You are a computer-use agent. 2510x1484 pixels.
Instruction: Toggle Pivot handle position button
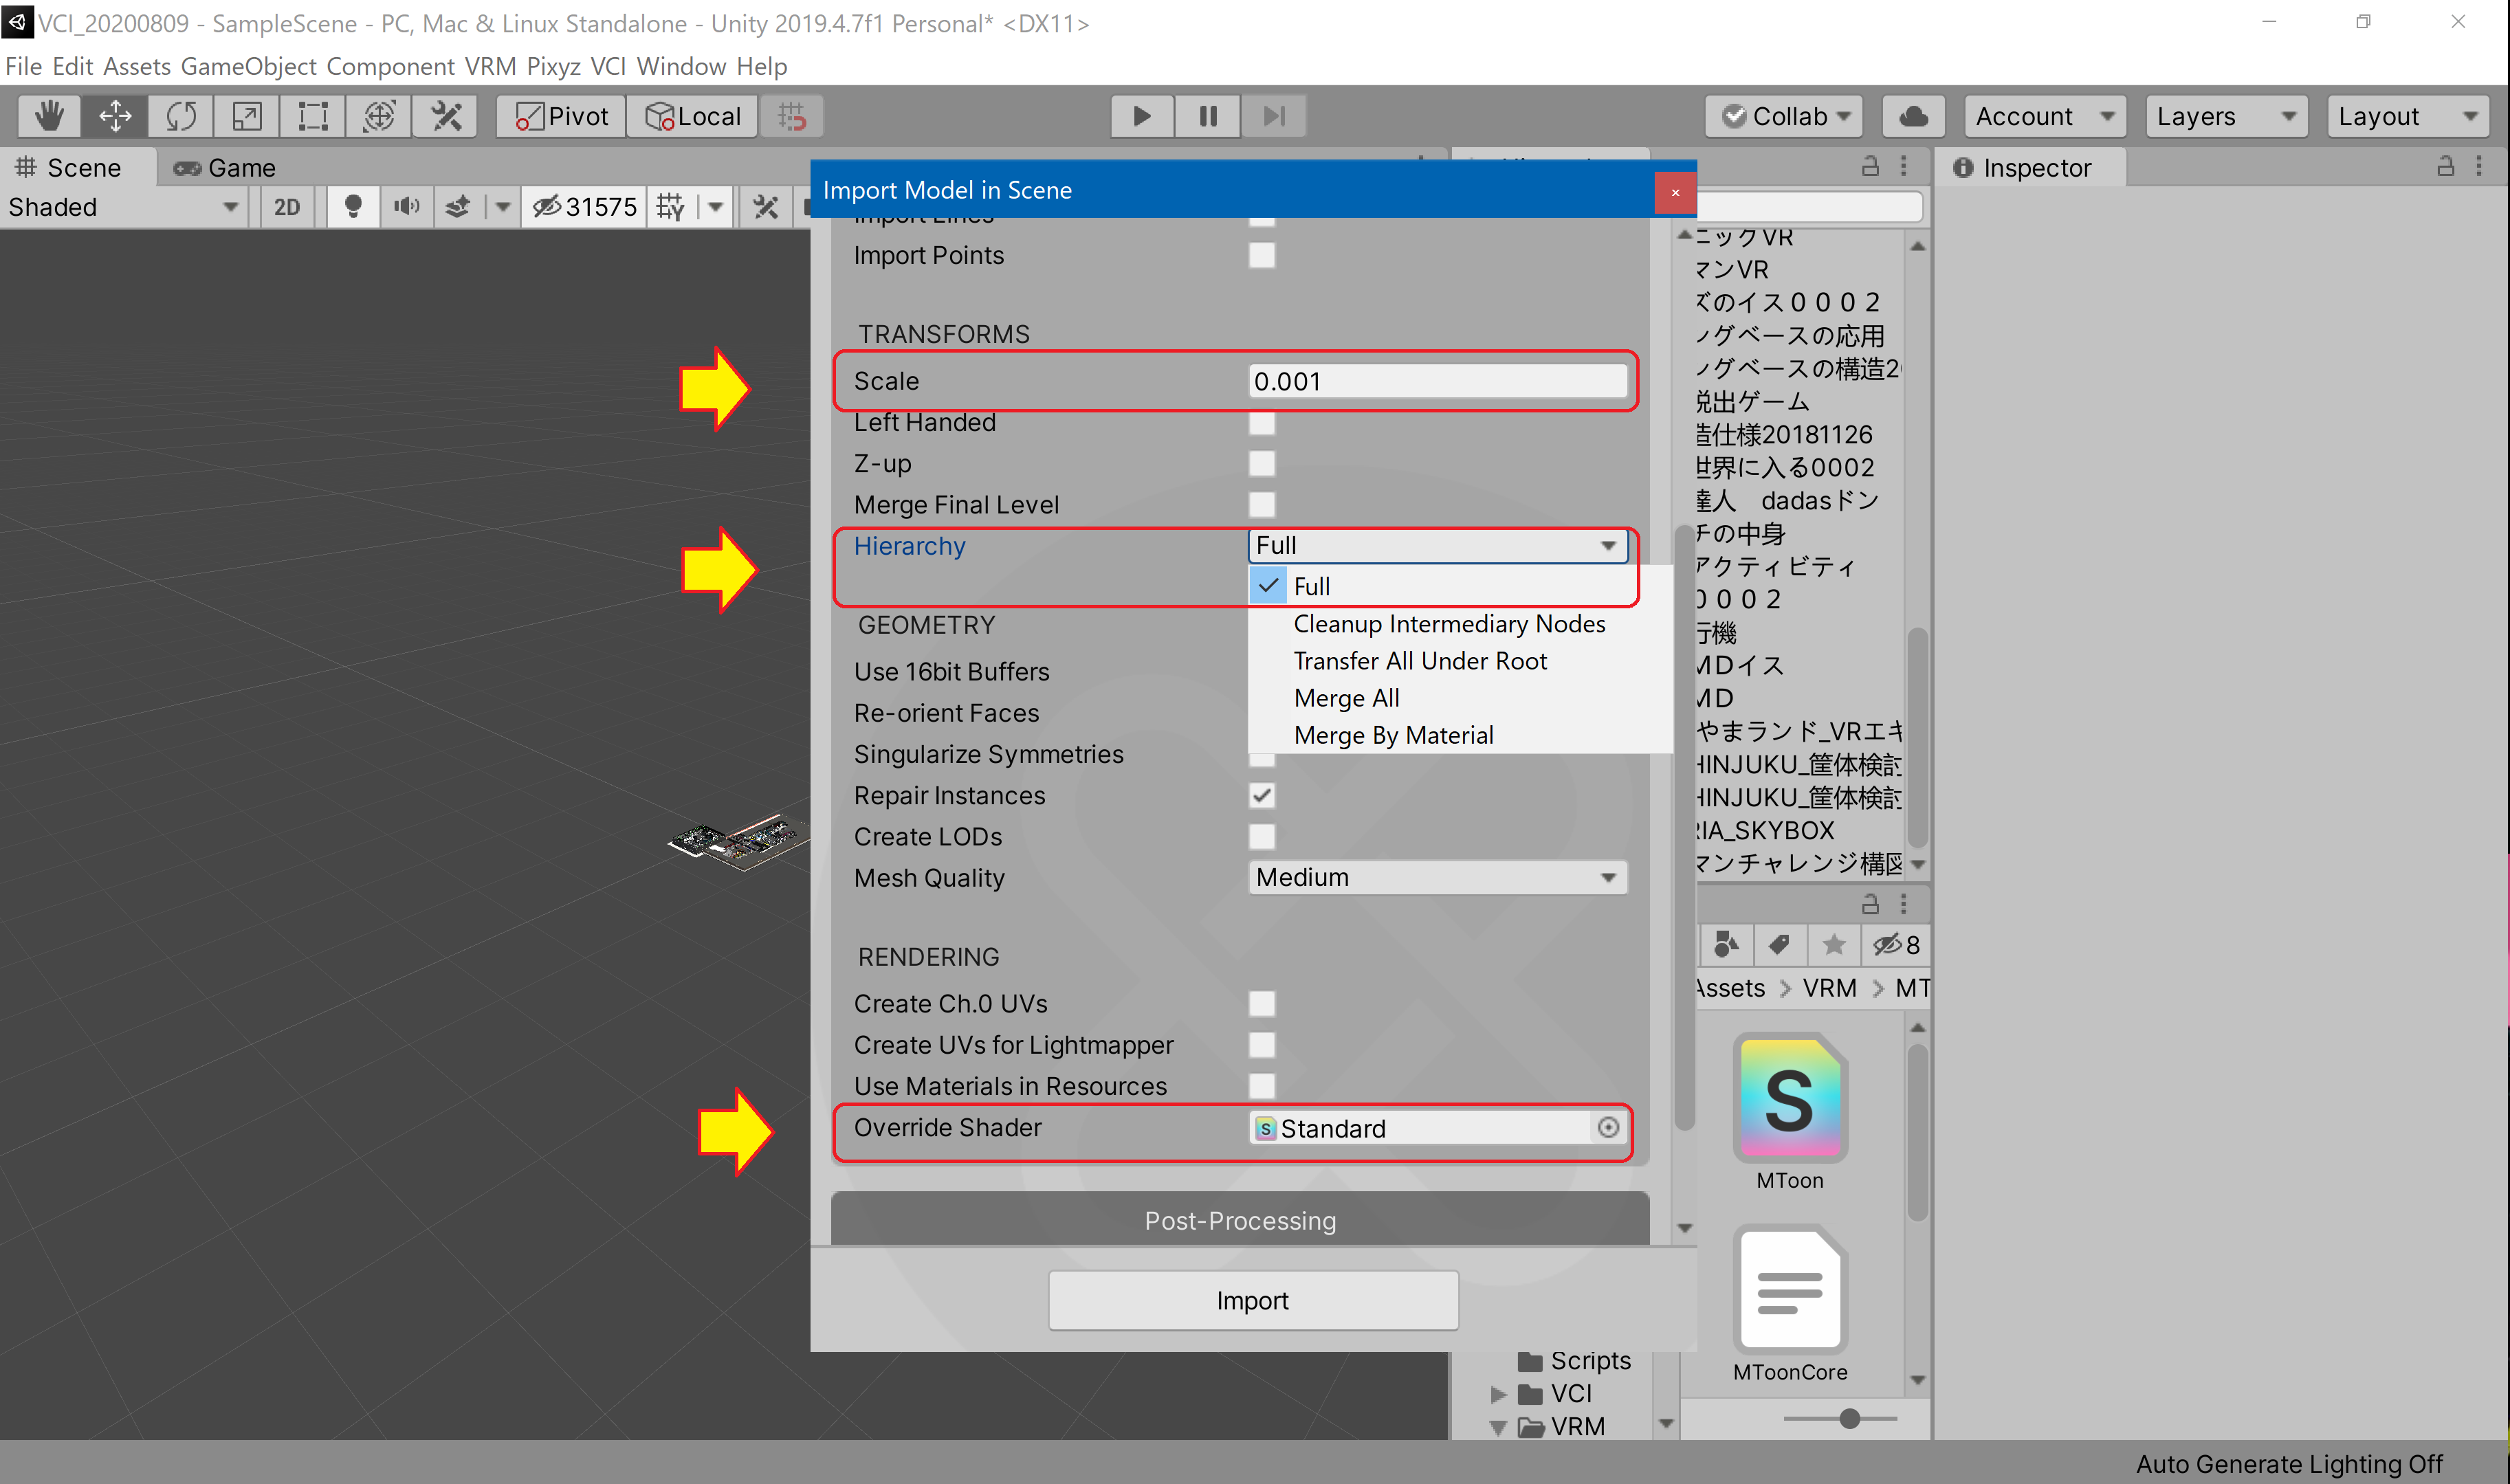point(561,116)
